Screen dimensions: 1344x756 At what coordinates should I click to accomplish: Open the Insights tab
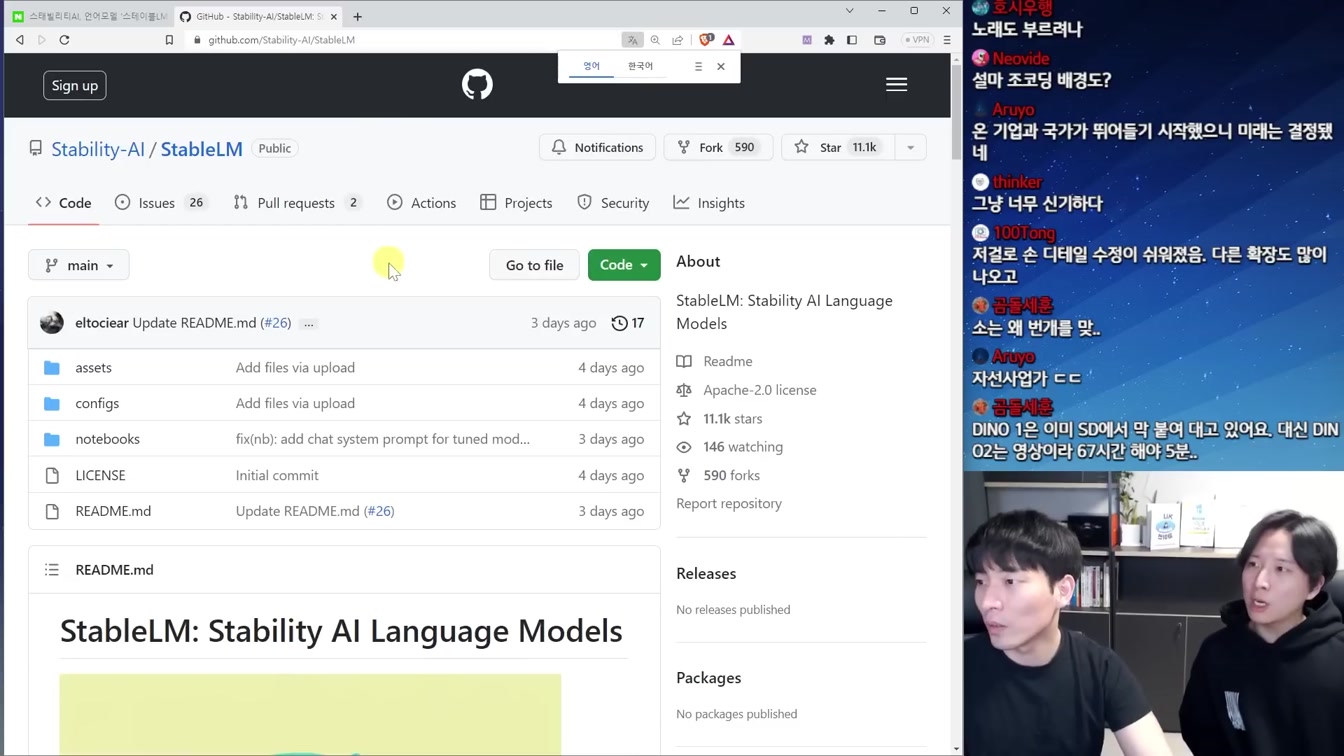(x=709, y=203)
